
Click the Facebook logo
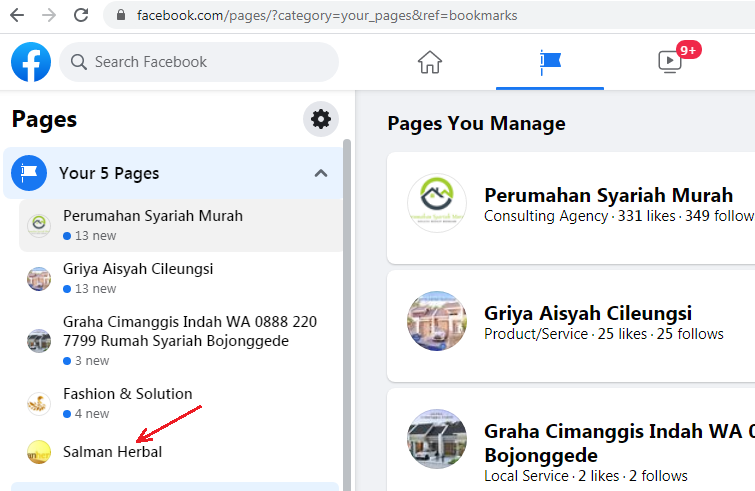31,62
